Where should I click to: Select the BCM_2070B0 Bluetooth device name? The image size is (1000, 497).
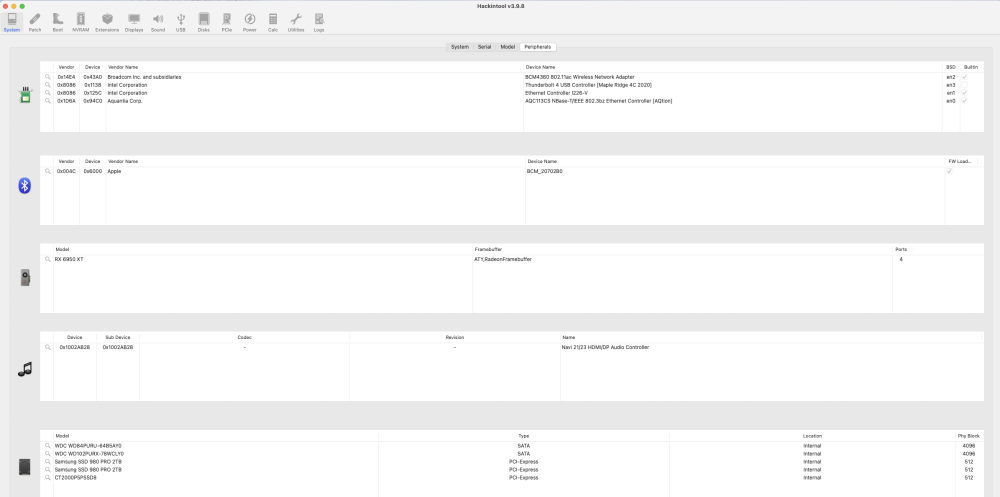[x=545, y=172]
